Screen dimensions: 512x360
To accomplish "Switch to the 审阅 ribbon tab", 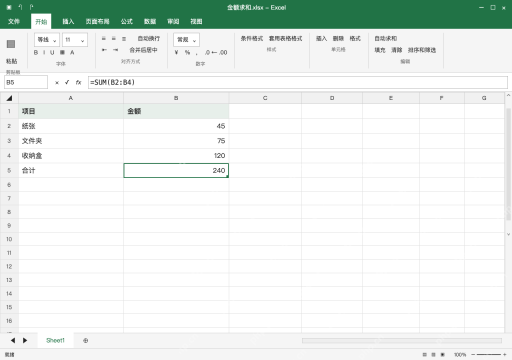I will [x=173, y=22].
